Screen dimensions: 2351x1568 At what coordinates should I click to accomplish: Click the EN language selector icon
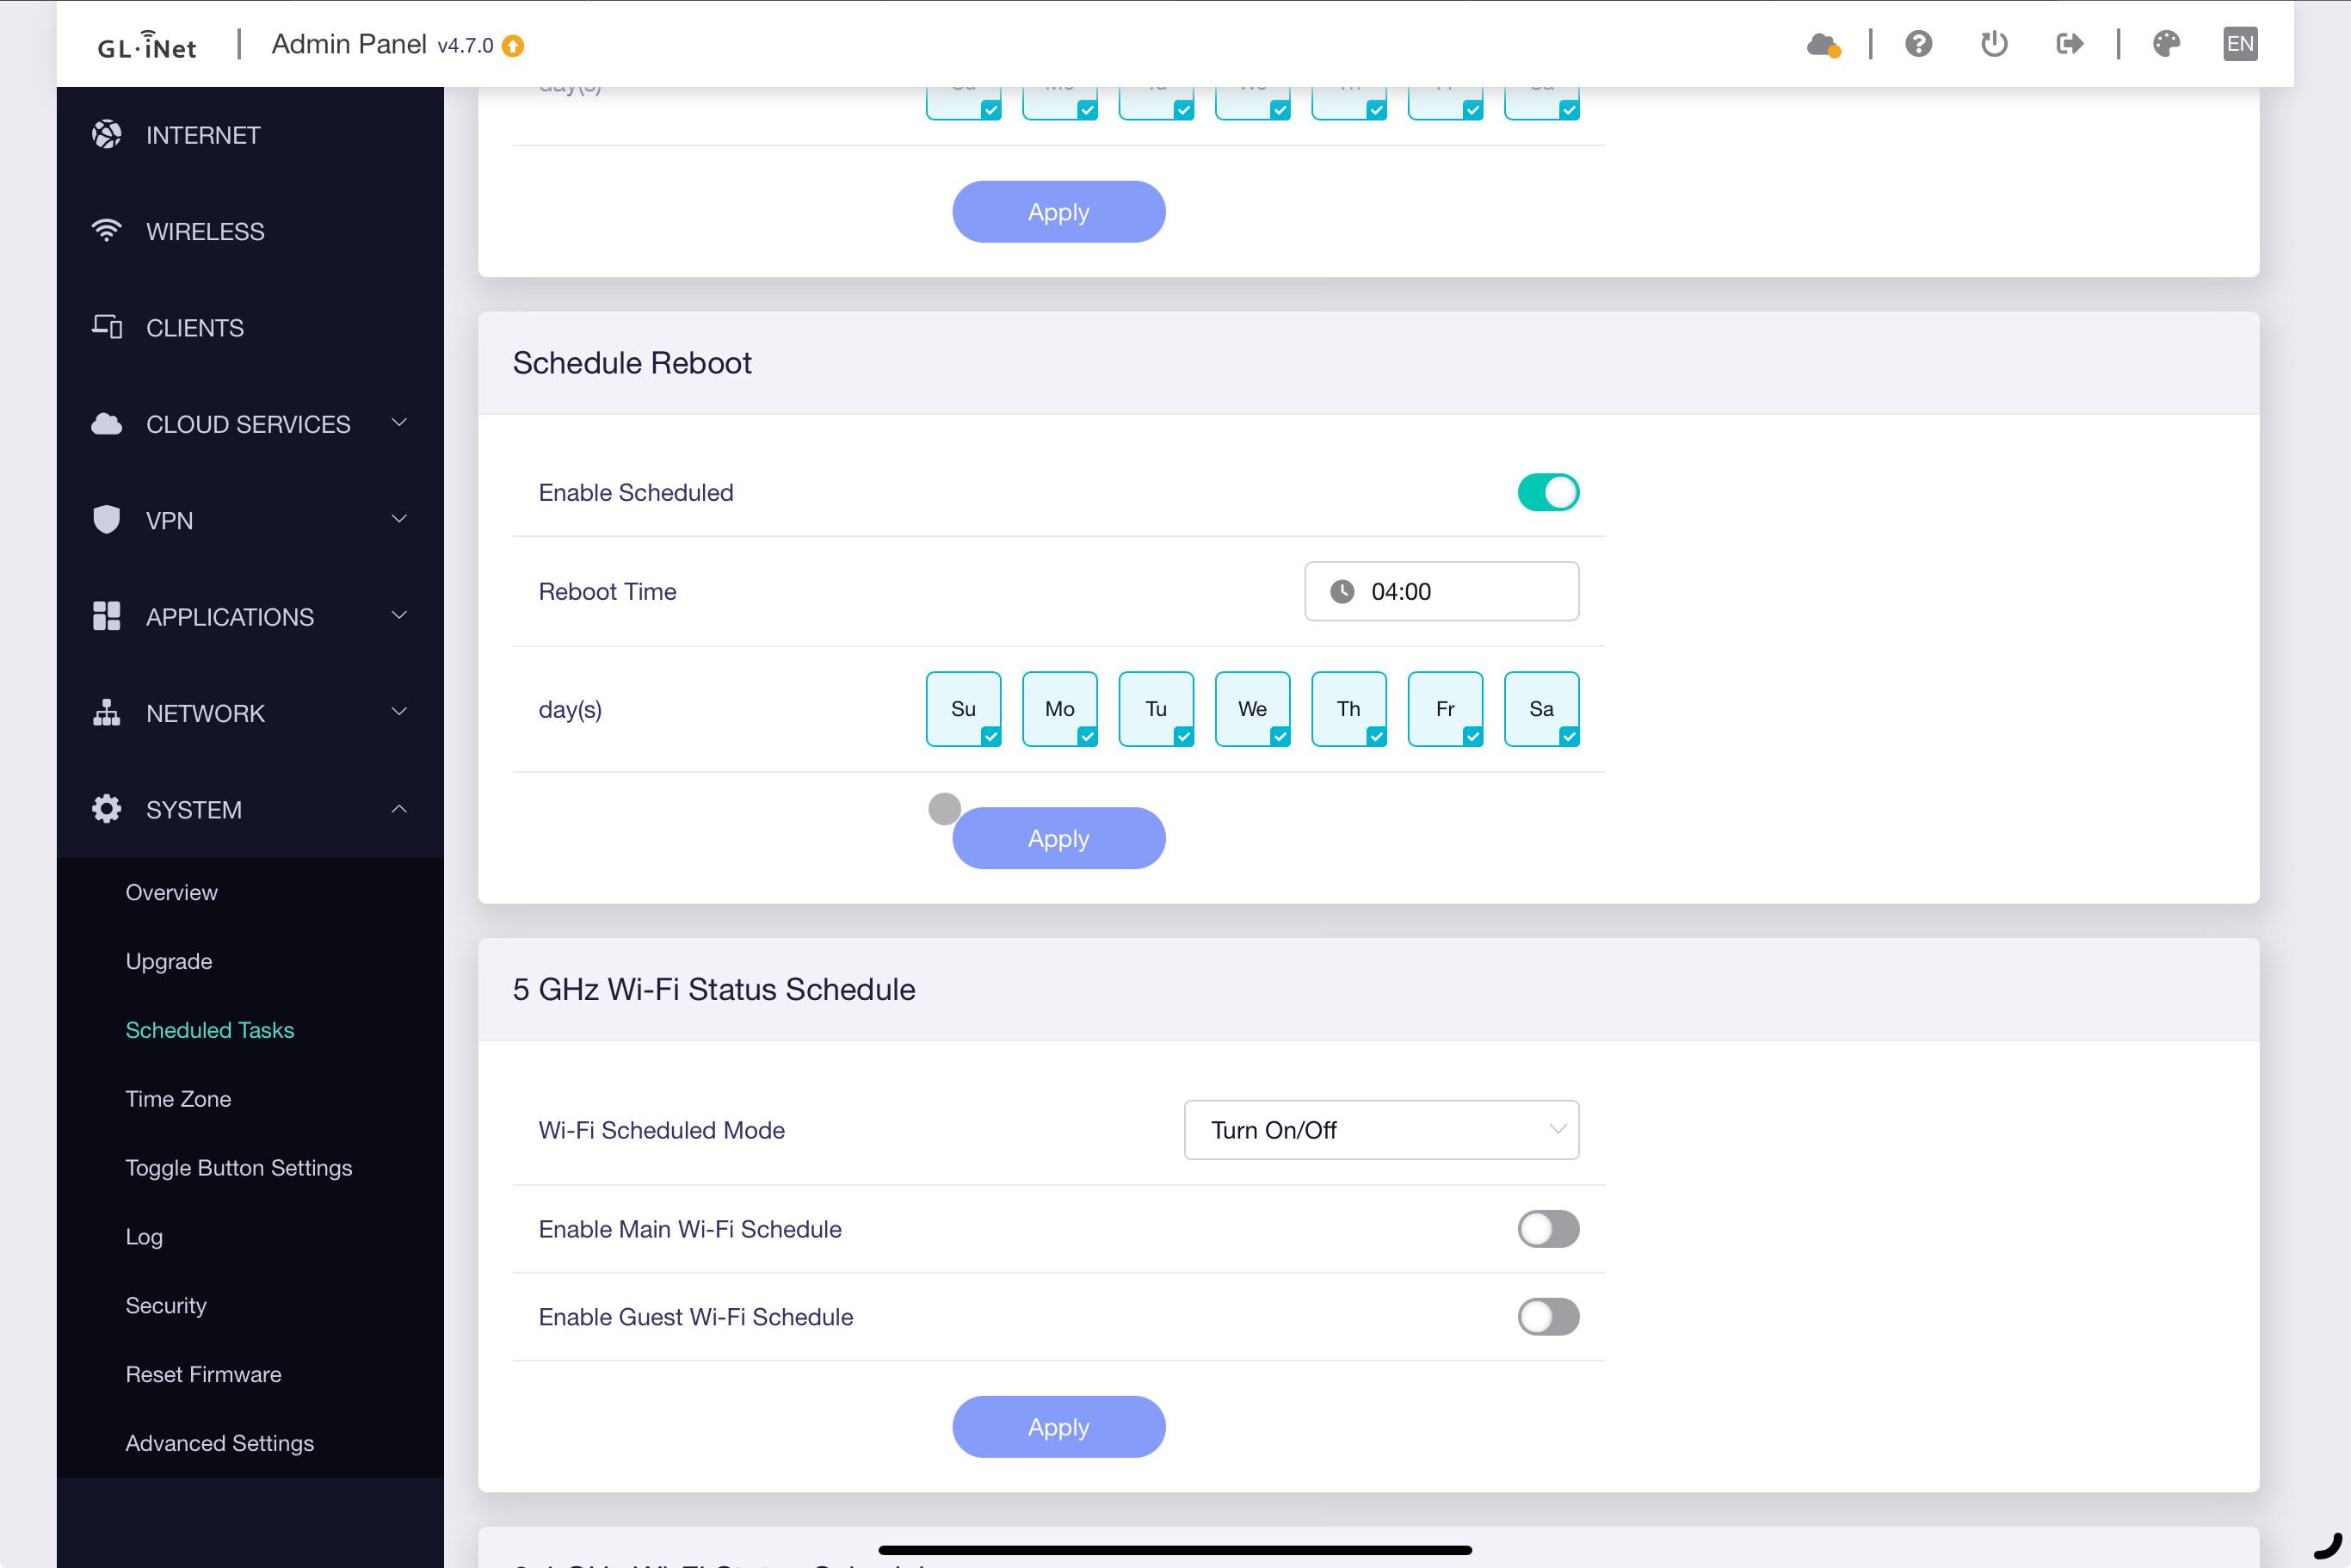(x=2239, y=44)
